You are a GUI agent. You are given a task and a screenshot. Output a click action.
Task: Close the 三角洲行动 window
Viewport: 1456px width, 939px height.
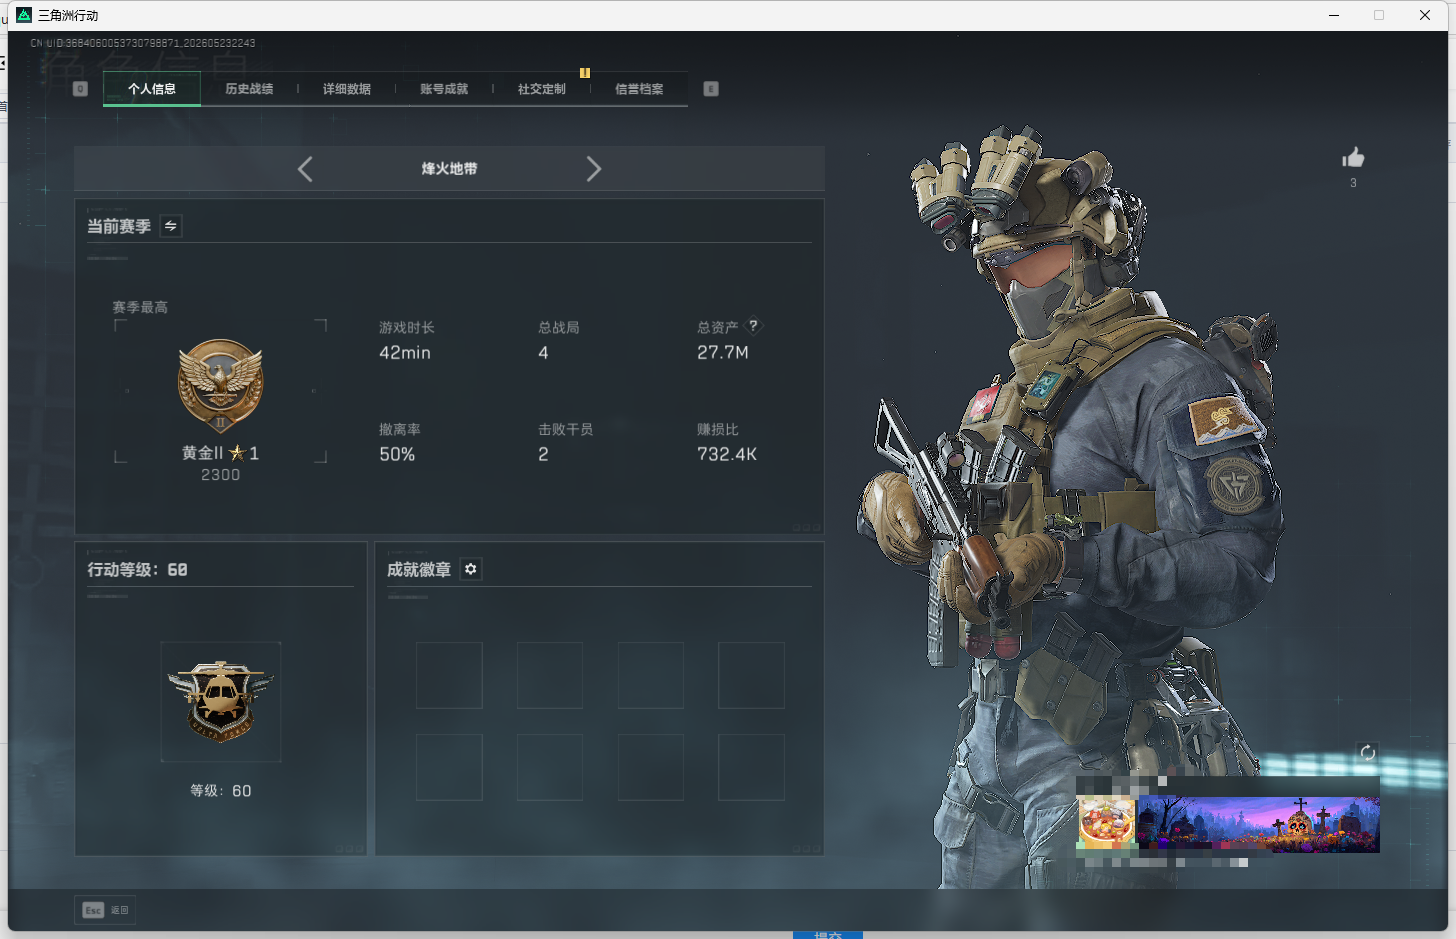pyautogui.click(x=1425, y=15)
